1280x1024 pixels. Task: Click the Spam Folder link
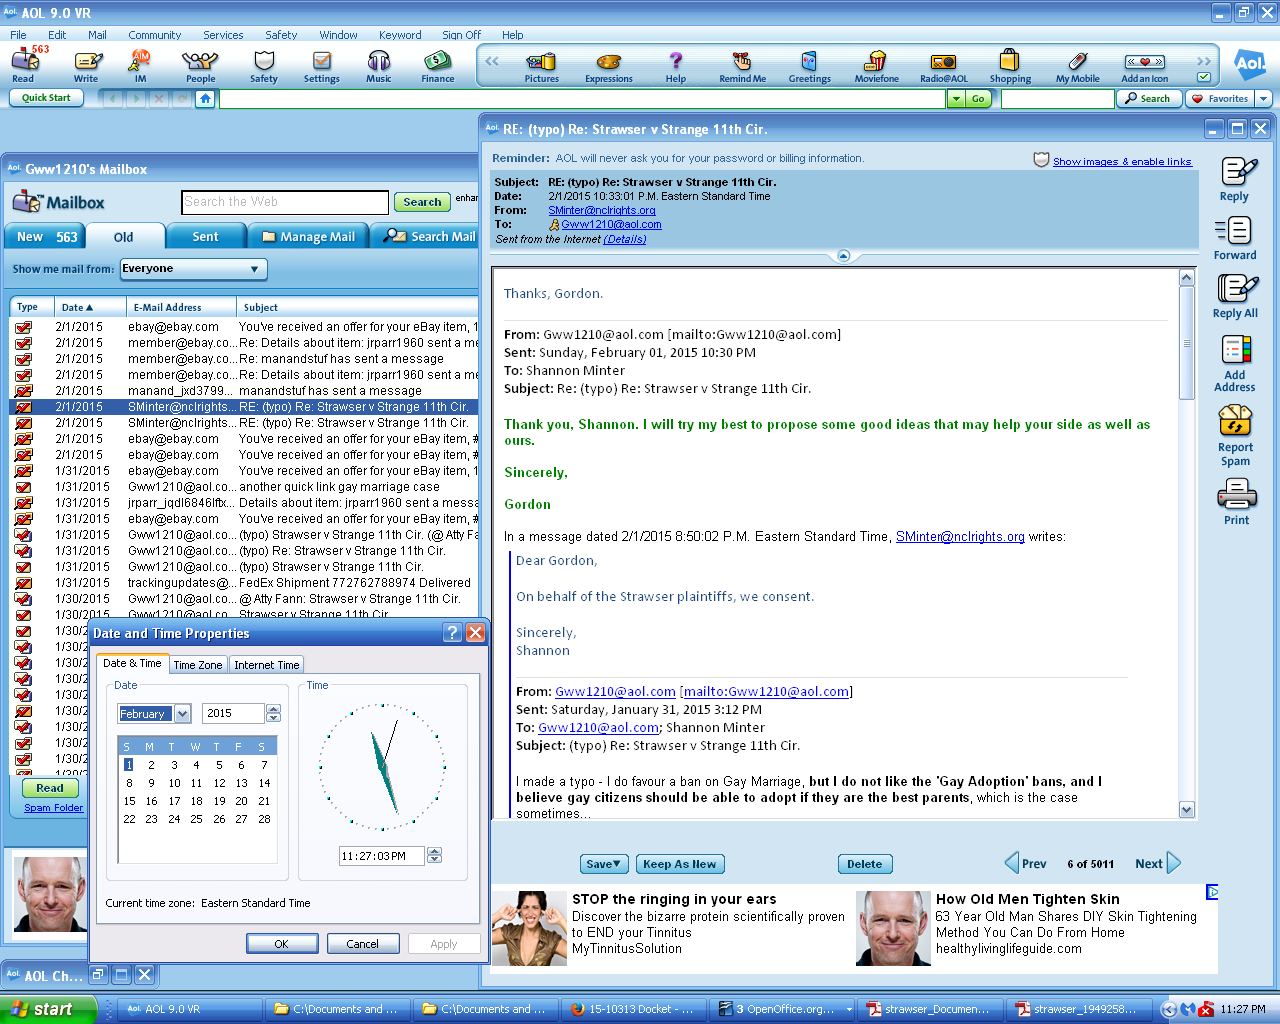coord(54,808)
